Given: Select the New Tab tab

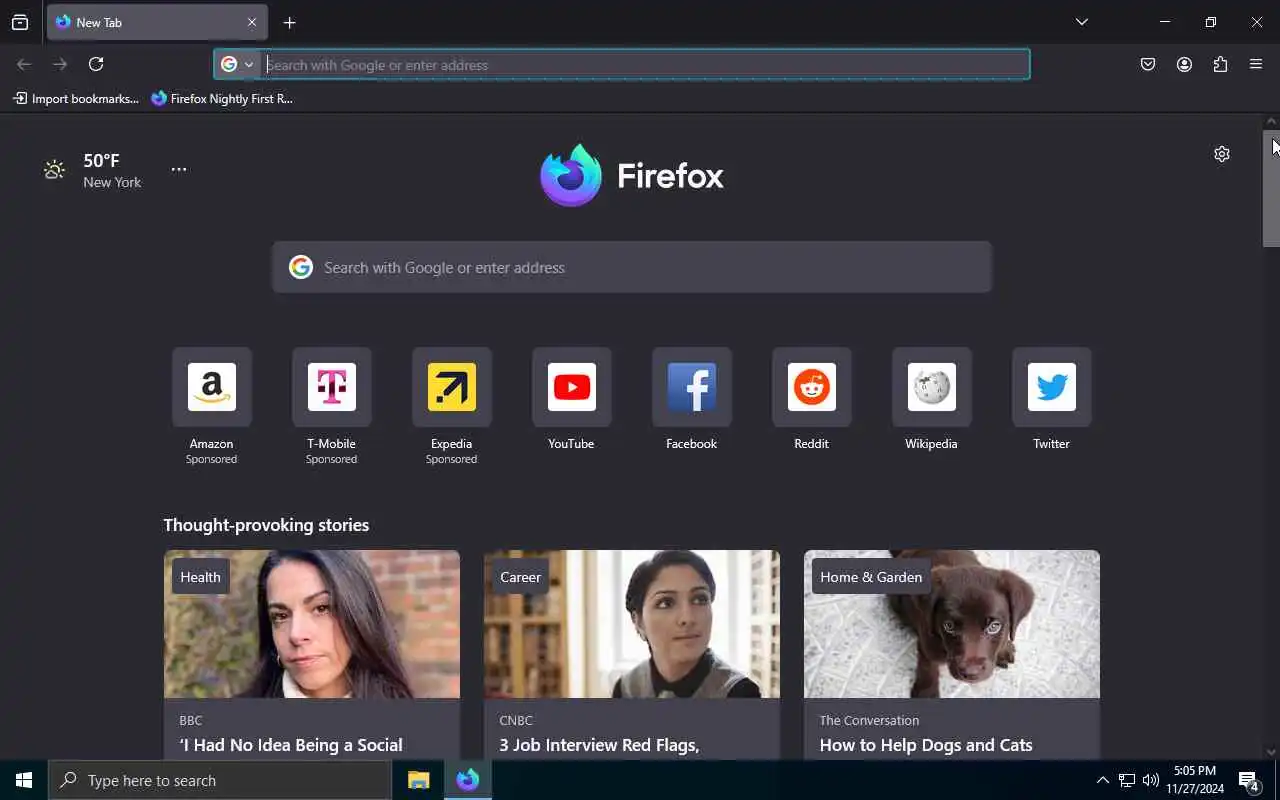Looking at the screenshot, I should coord(157,22).
